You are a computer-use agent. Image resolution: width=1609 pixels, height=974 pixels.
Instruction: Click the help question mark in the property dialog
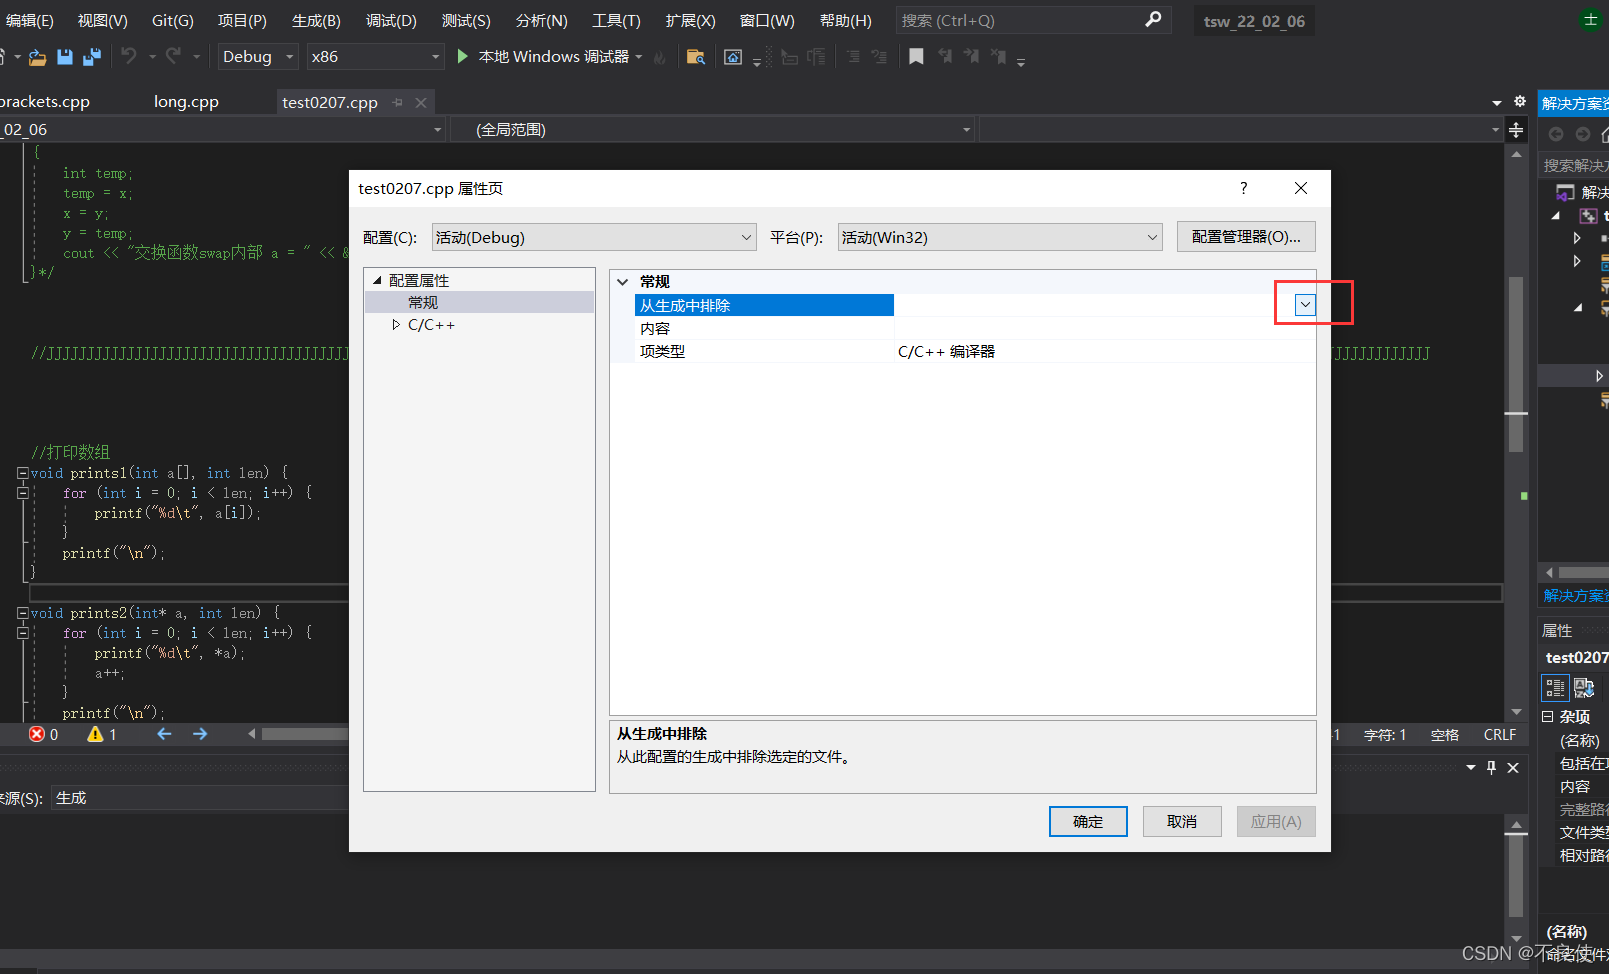click(x=1244, y=188)
